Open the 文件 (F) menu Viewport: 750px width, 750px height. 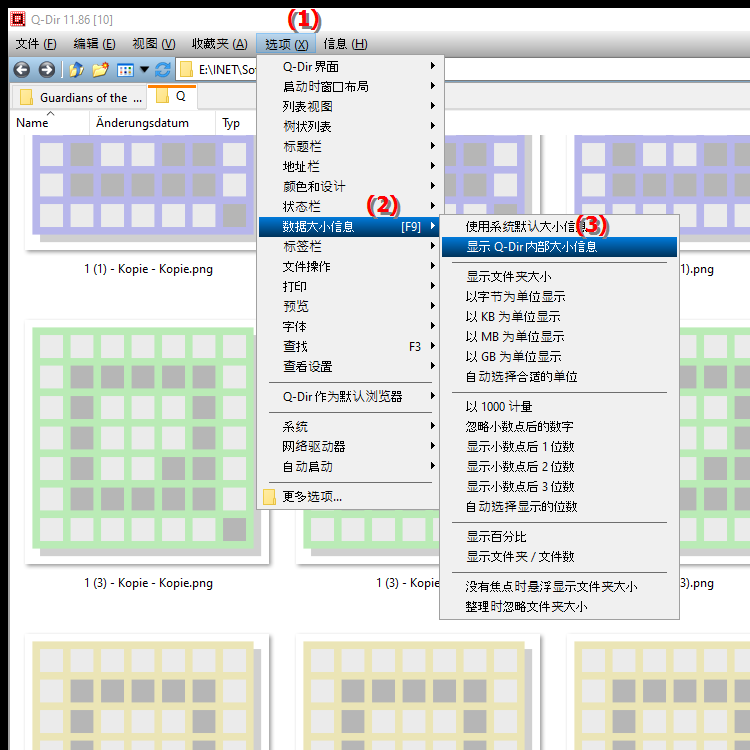pyautogui.click(x=36, y=44)
